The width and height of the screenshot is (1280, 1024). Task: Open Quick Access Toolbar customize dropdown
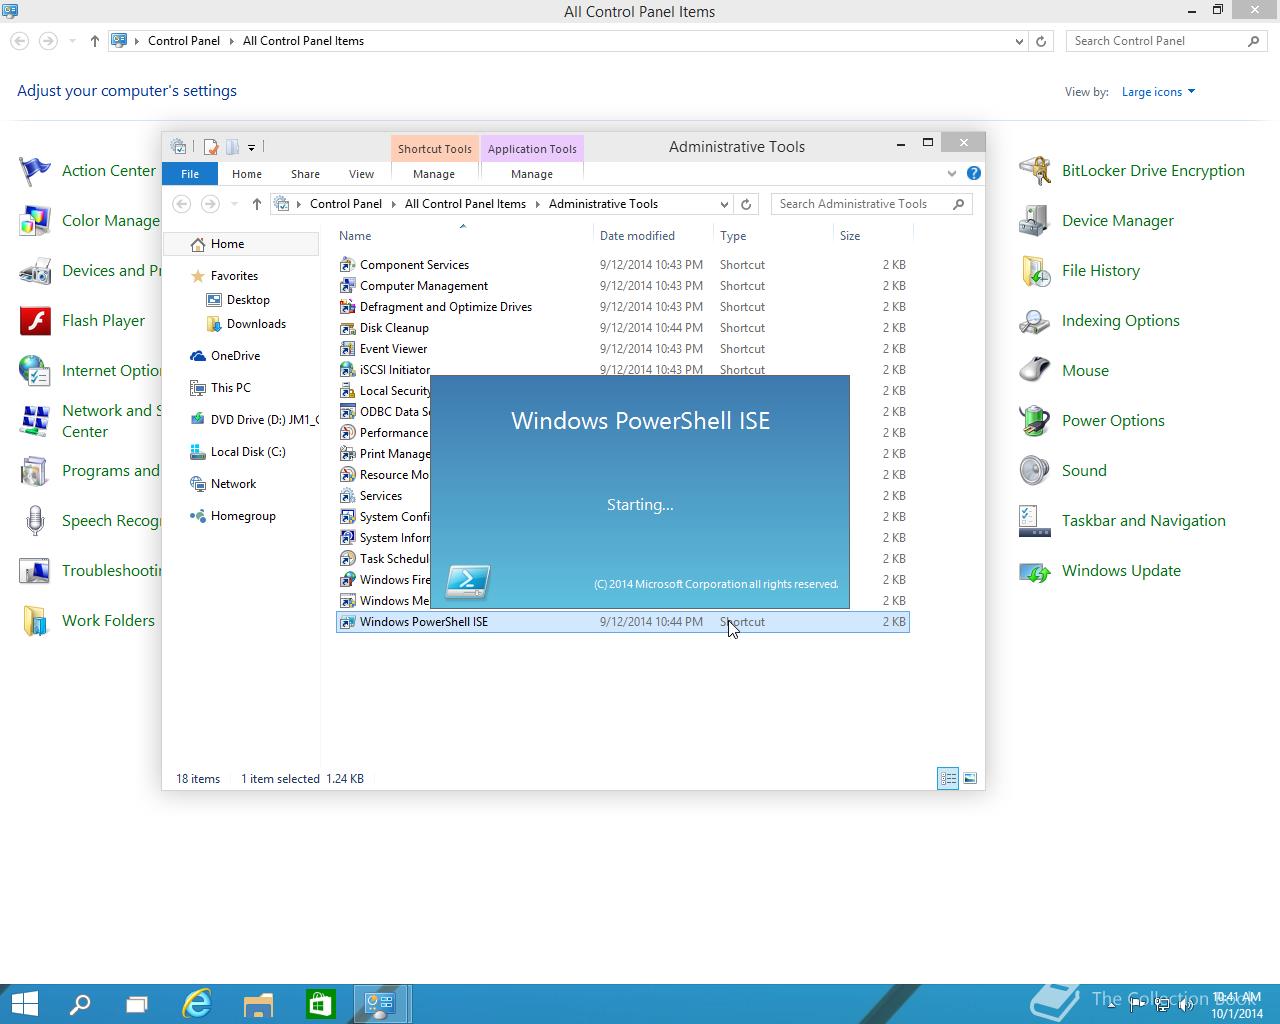[251, 147]
